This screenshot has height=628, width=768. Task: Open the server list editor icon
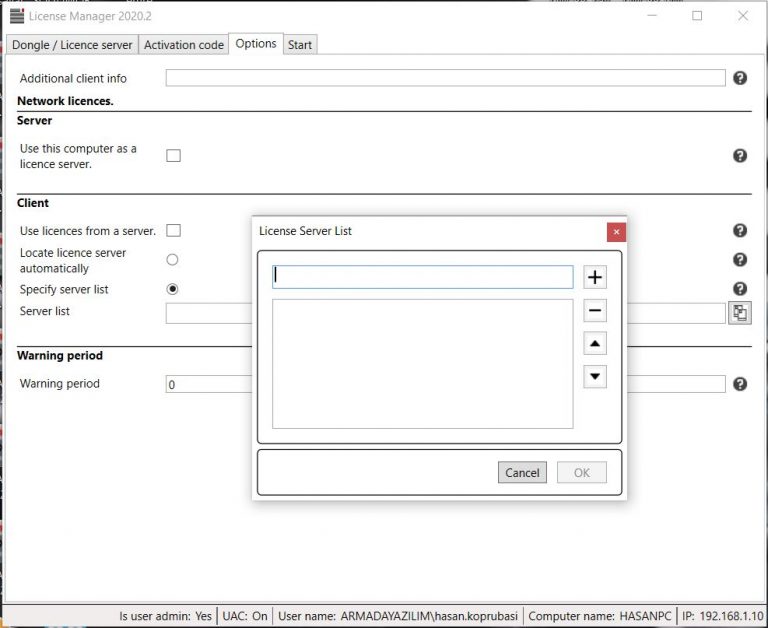739,313
